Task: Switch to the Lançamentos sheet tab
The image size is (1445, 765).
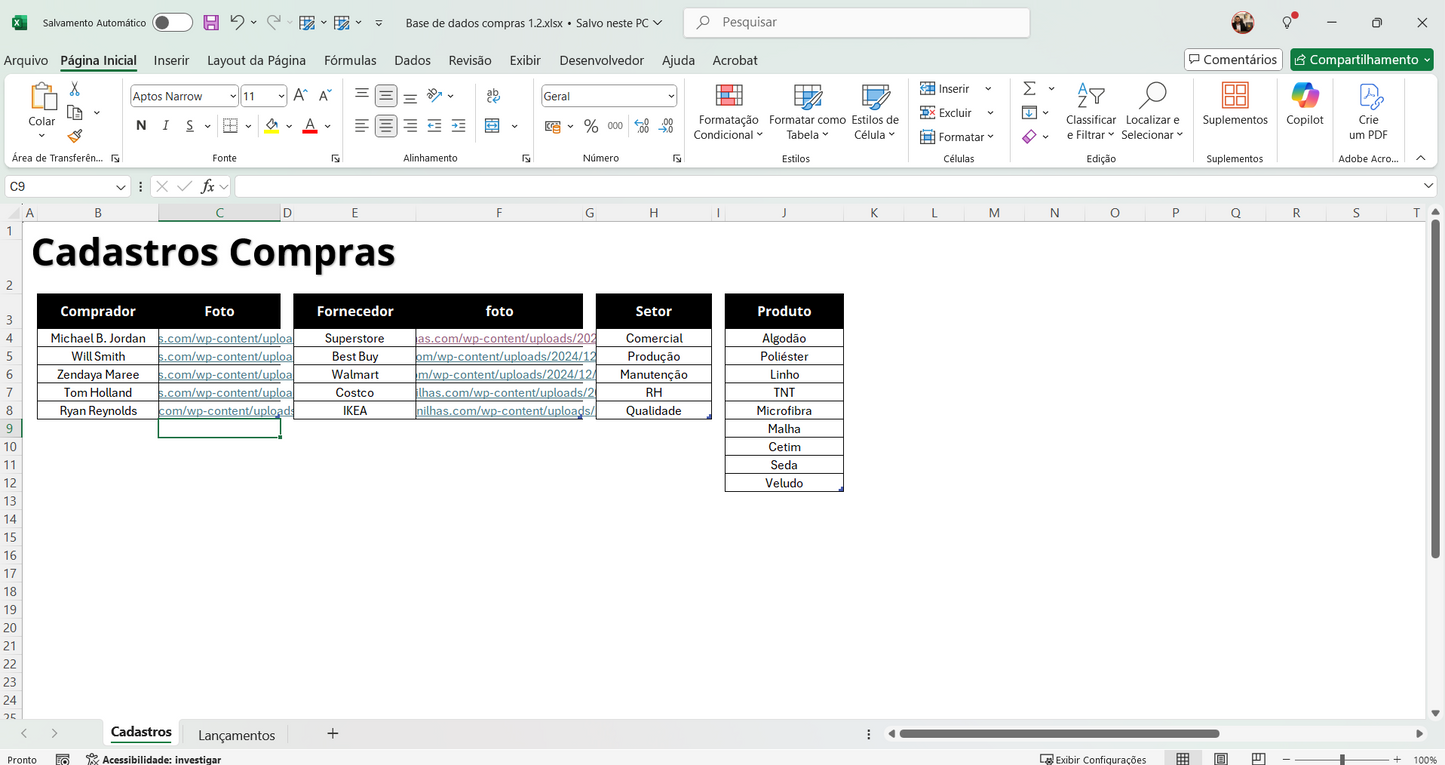Action: click(236, 734)
